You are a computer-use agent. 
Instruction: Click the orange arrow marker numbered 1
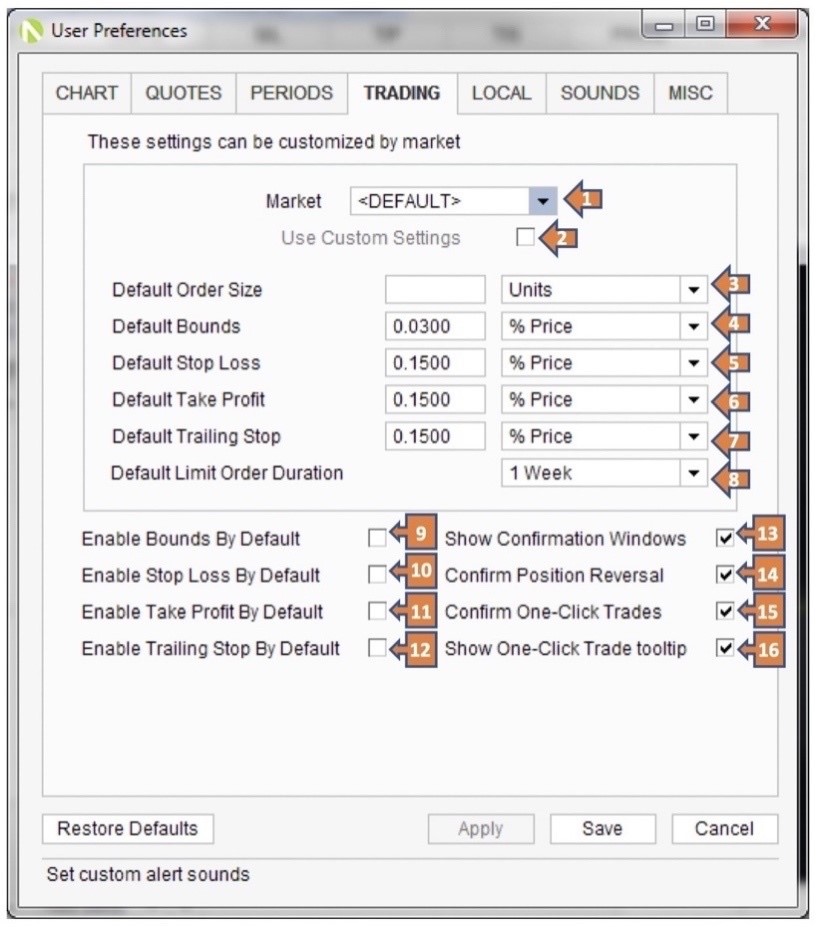click(584, 200)
